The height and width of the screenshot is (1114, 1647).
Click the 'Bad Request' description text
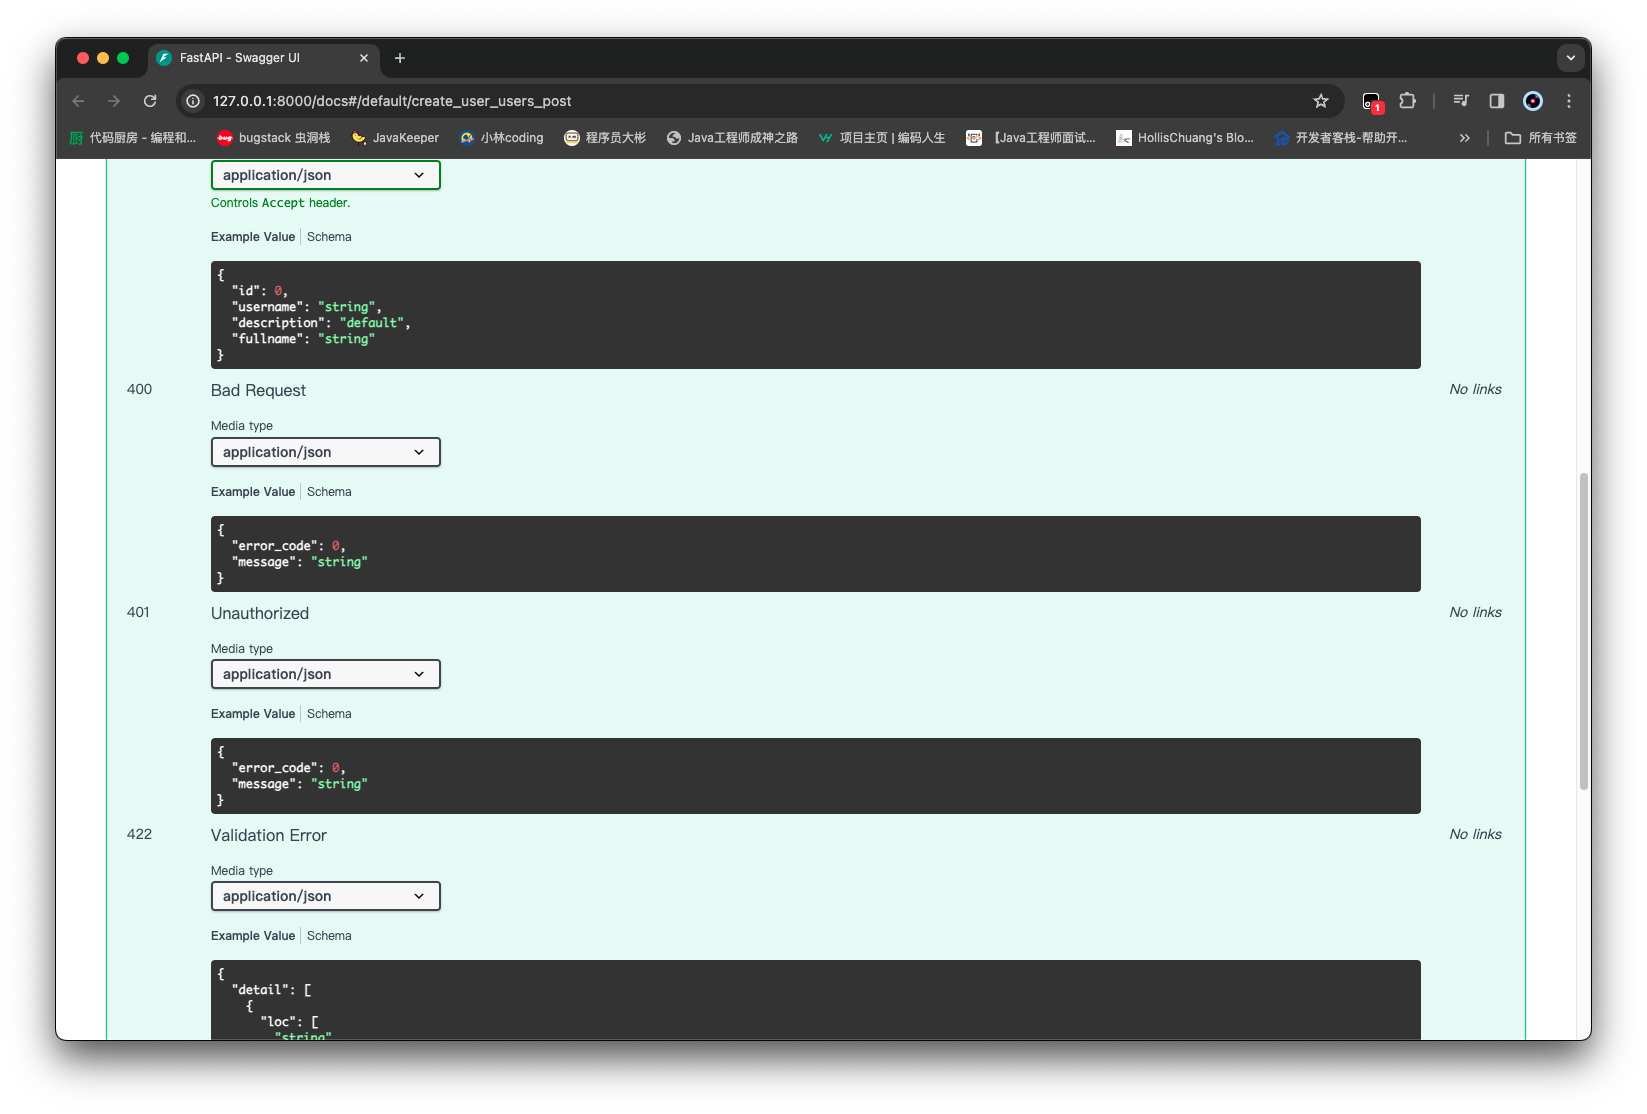(258, 390)
